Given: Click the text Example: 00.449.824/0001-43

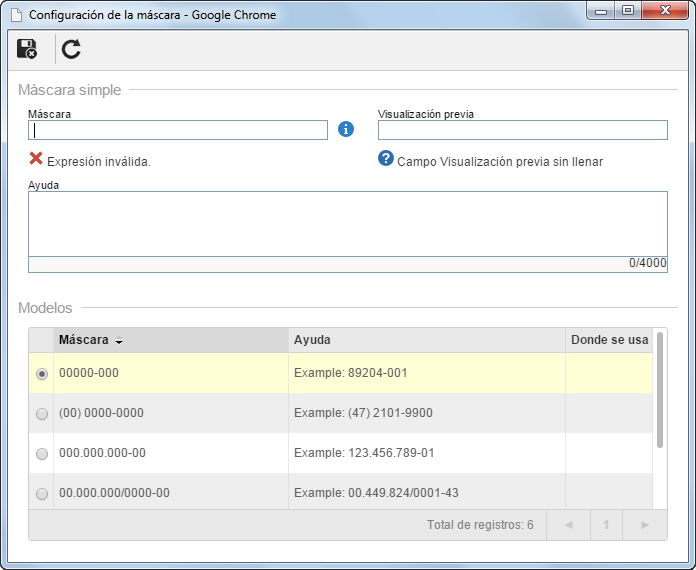Looking at the screenshot, I should (x=376, y=493).
